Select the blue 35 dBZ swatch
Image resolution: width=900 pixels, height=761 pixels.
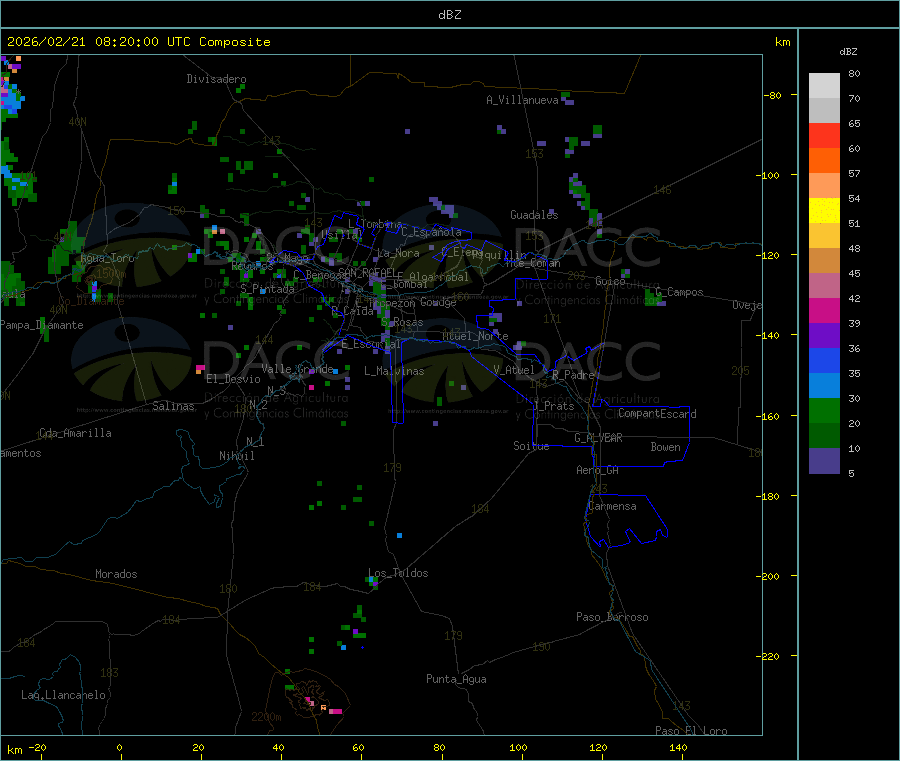[x=824, y=360]
